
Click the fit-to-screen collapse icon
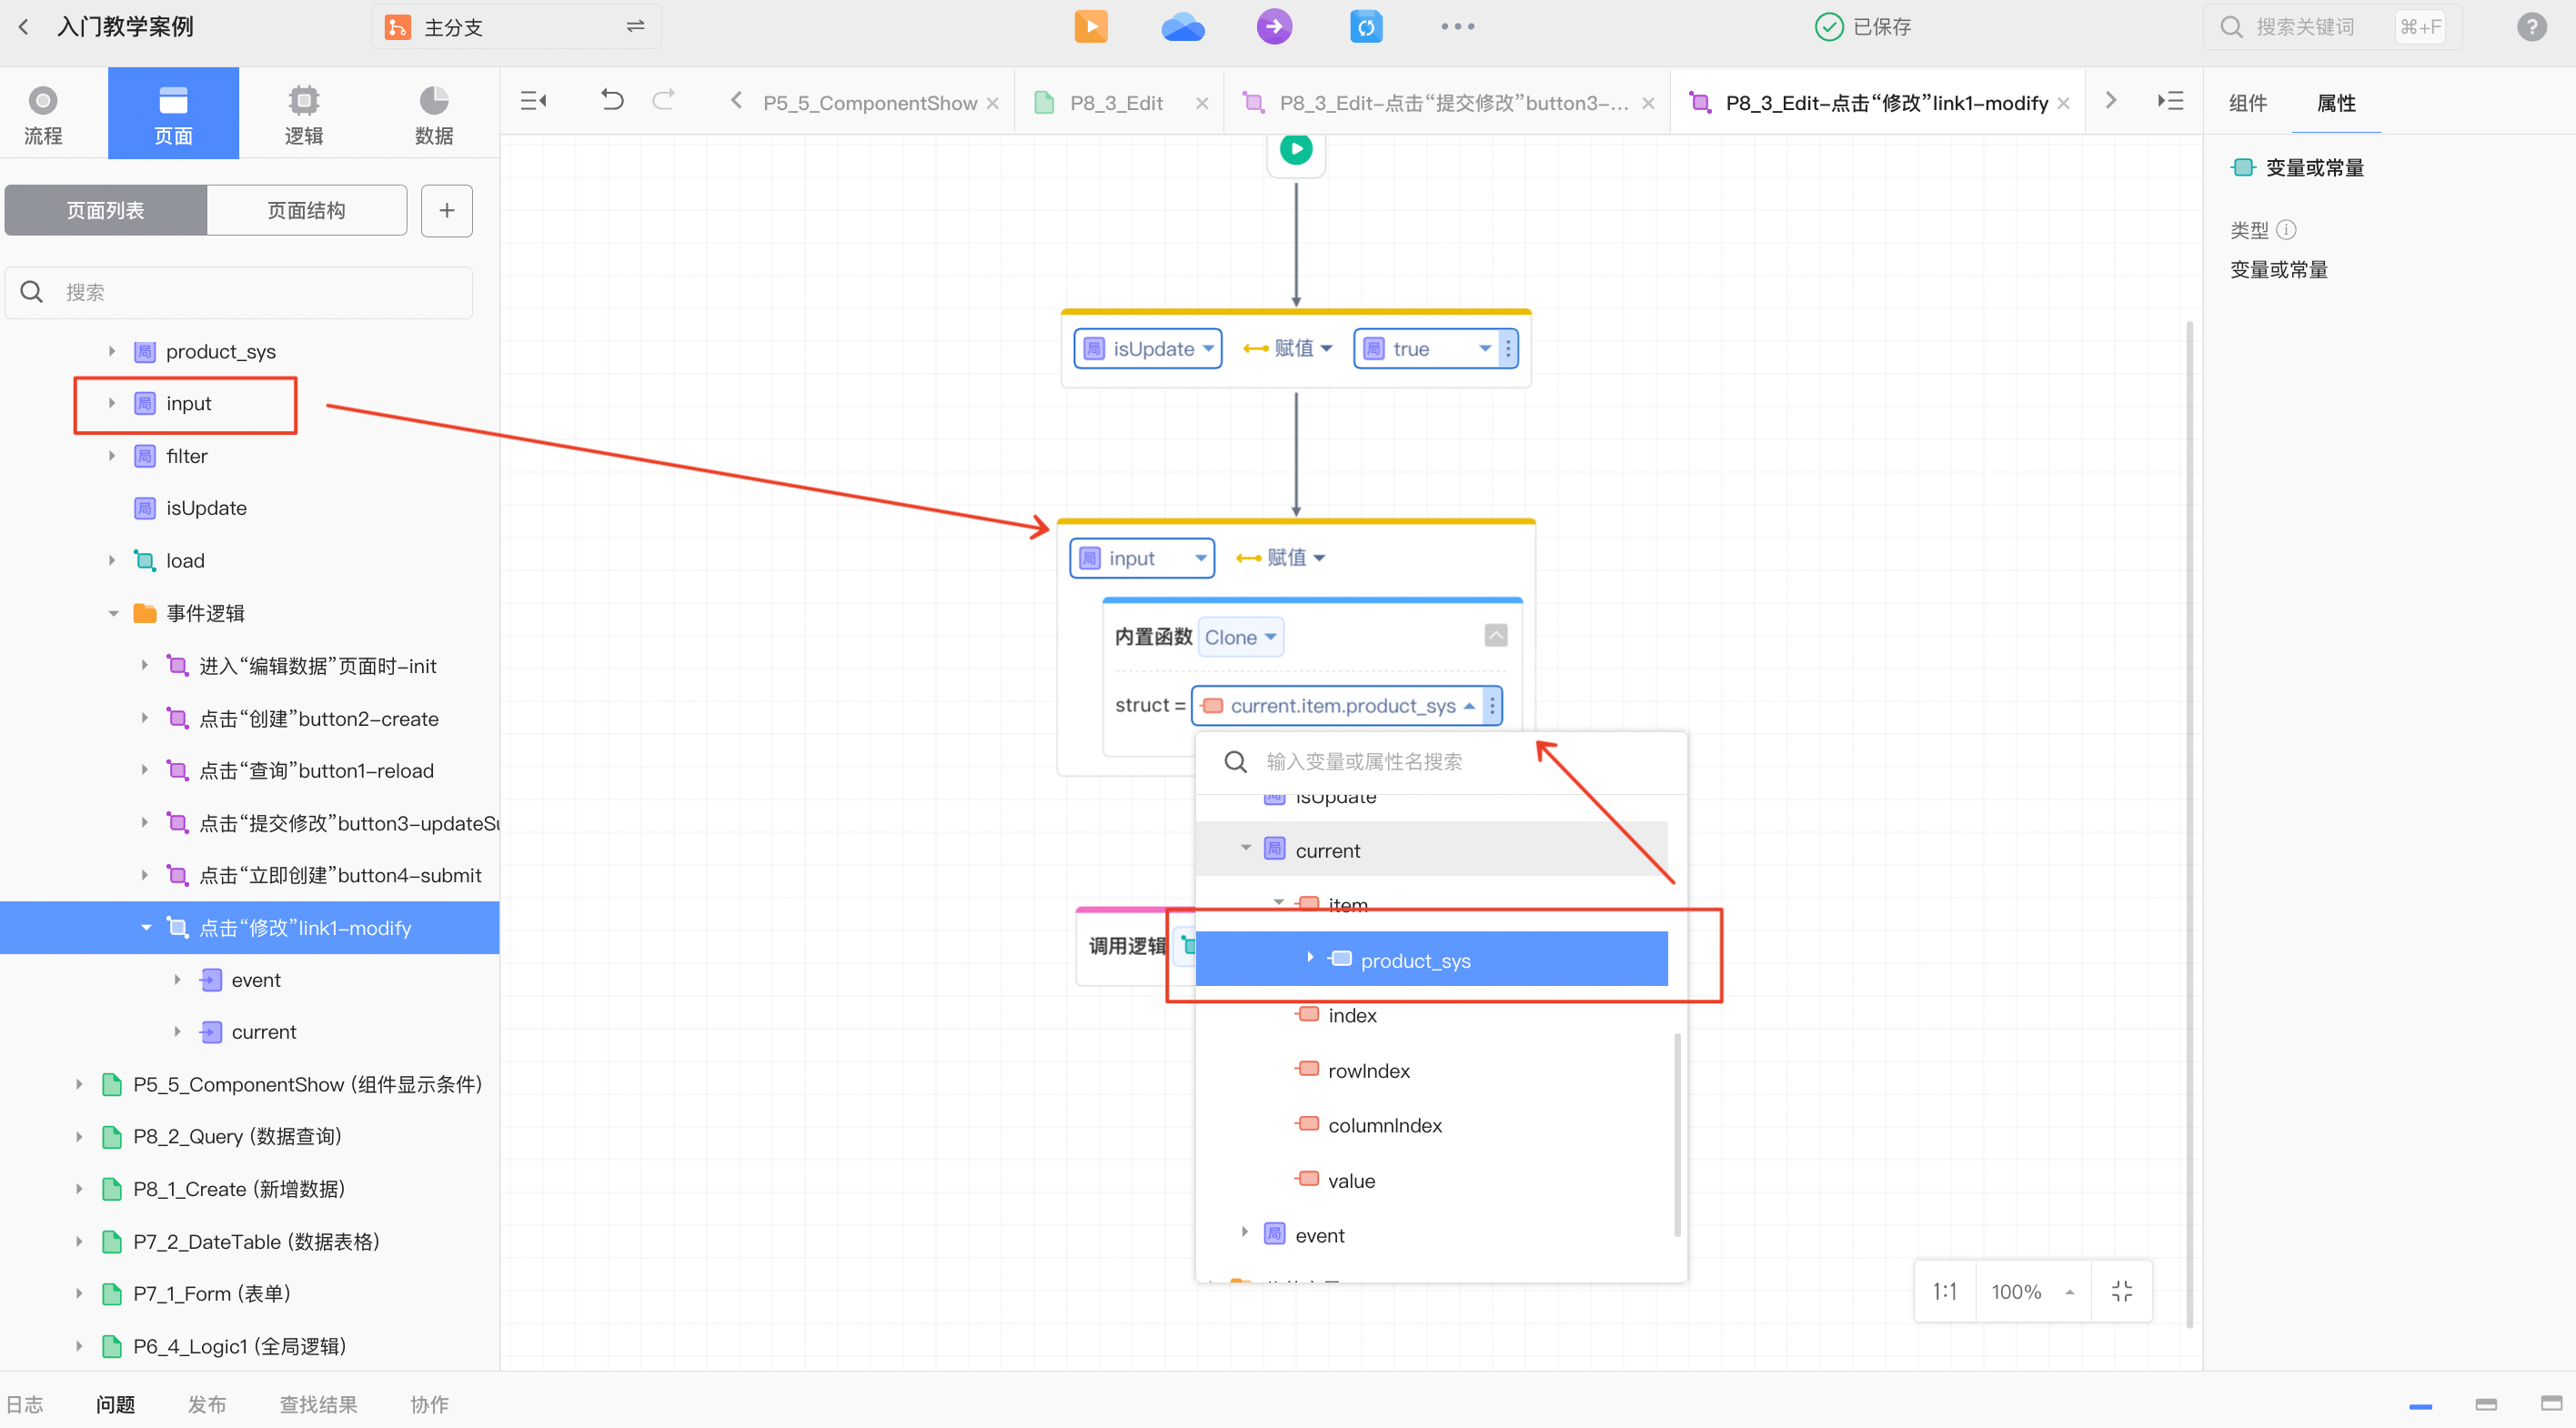[2121, 1291]
